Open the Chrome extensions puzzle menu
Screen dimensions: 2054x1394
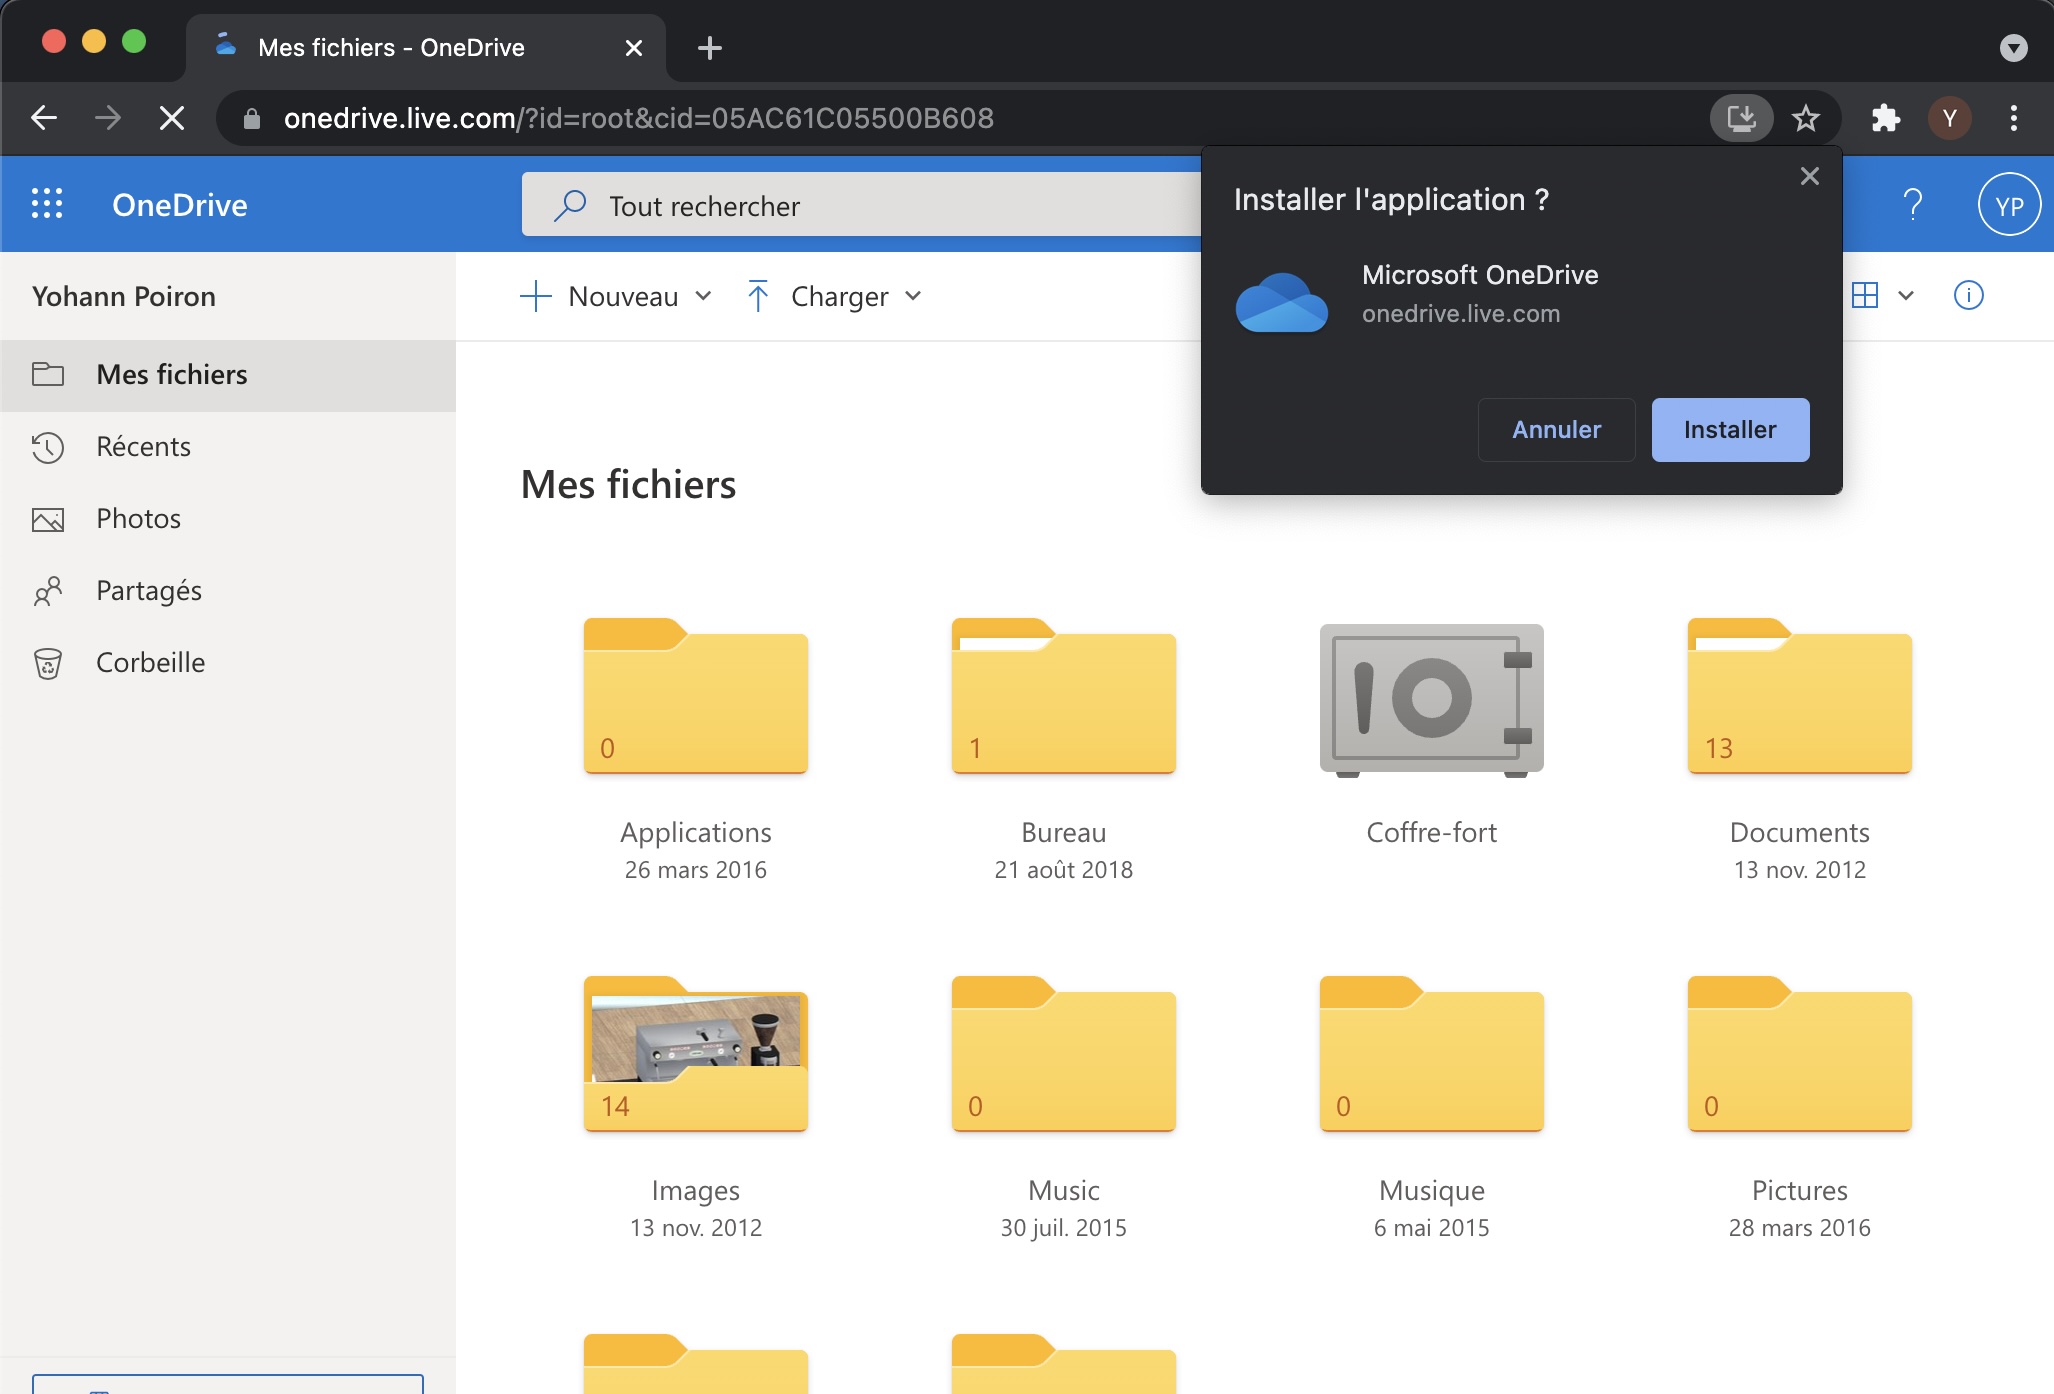pyautogui.click(x=1886, y=118)
